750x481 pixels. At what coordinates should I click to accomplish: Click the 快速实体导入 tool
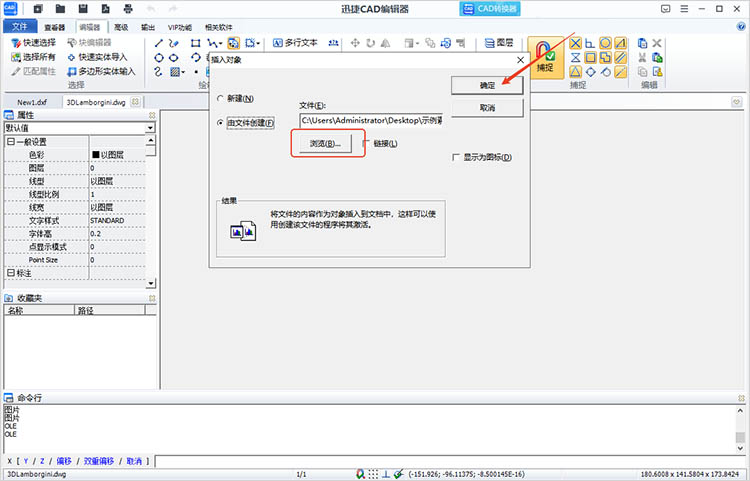click(98, 57)
